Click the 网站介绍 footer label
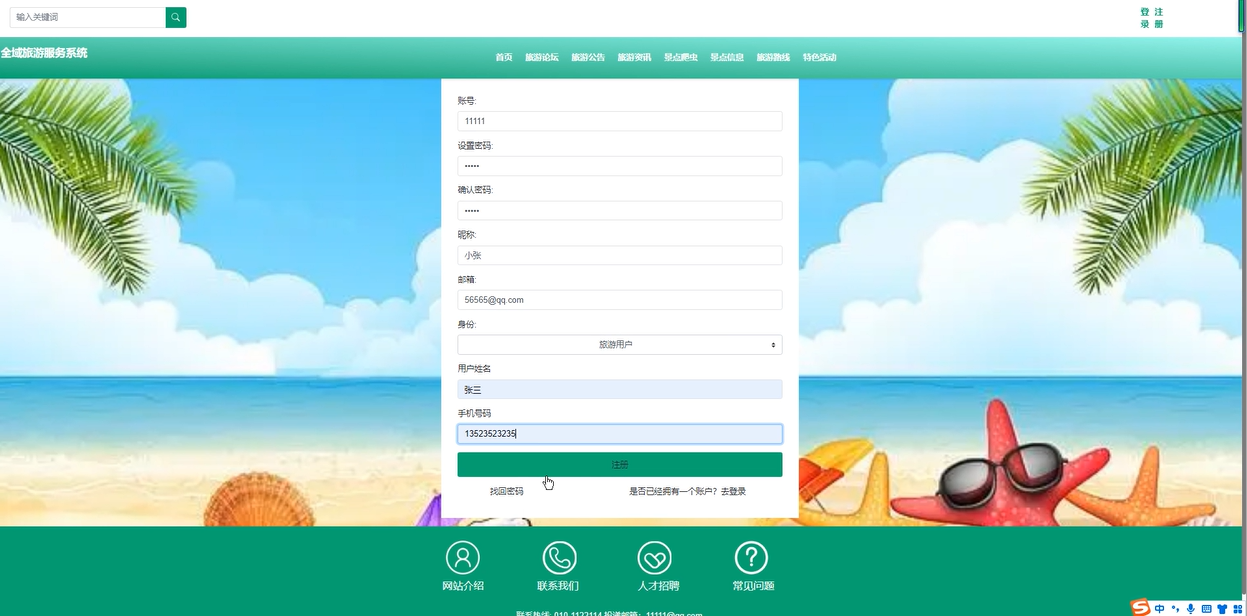Viewport: 1247px width, 616px height. [462, 586]
